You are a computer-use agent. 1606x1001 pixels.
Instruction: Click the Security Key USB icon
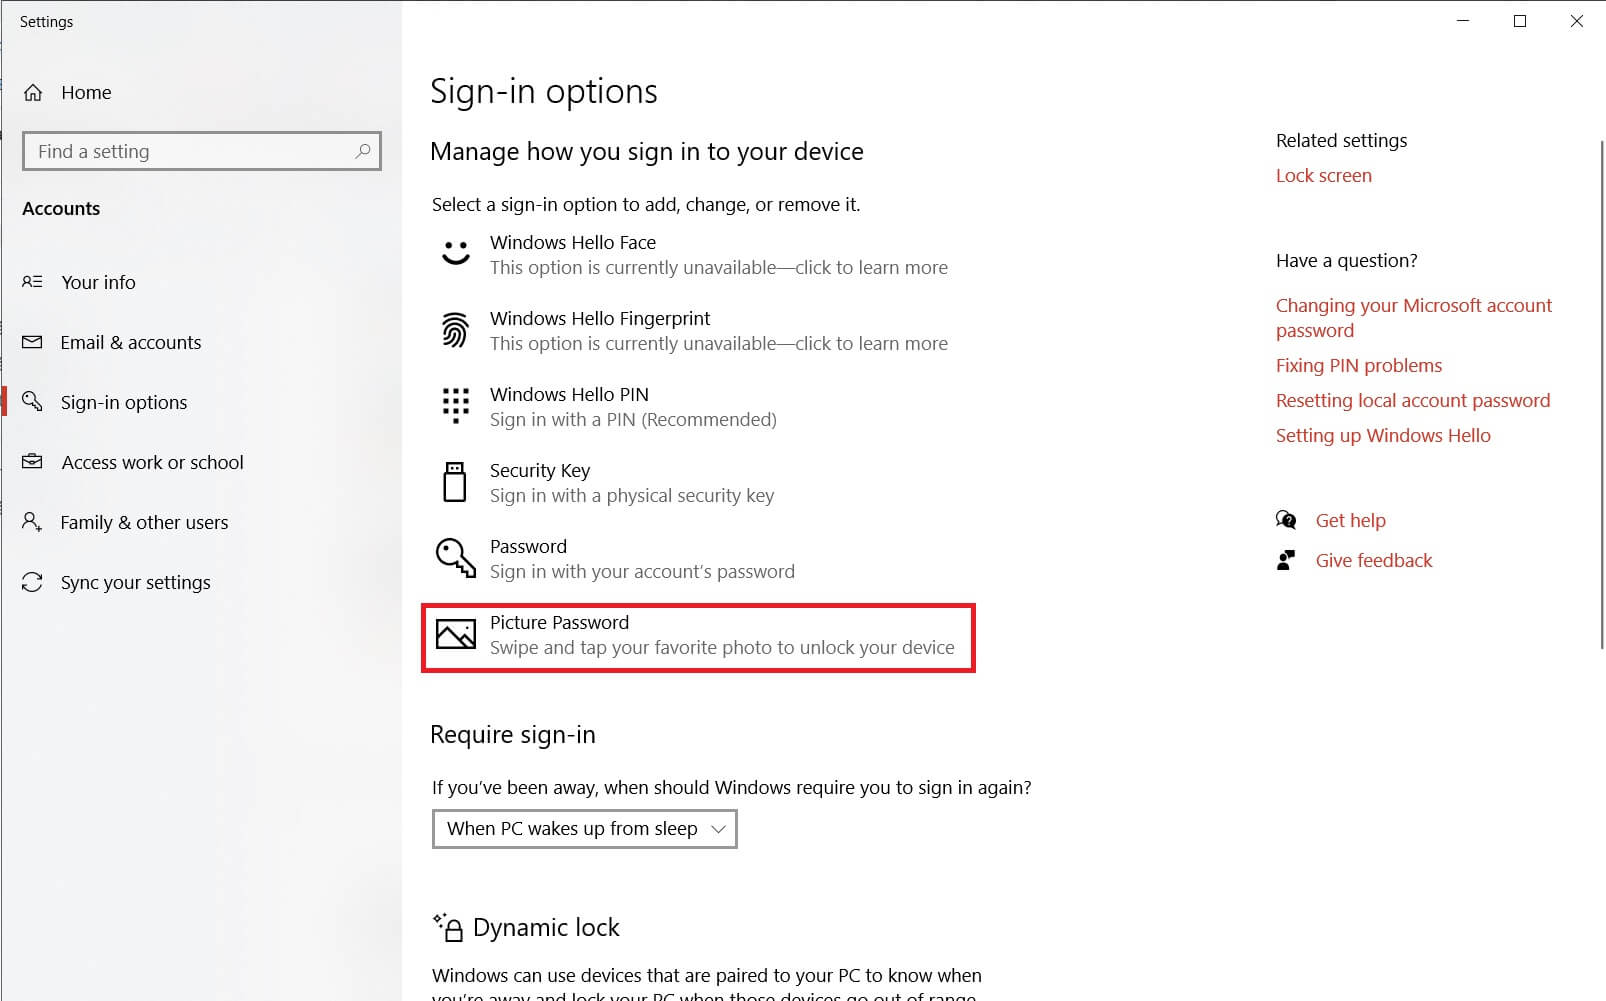[x=455, y=482]
